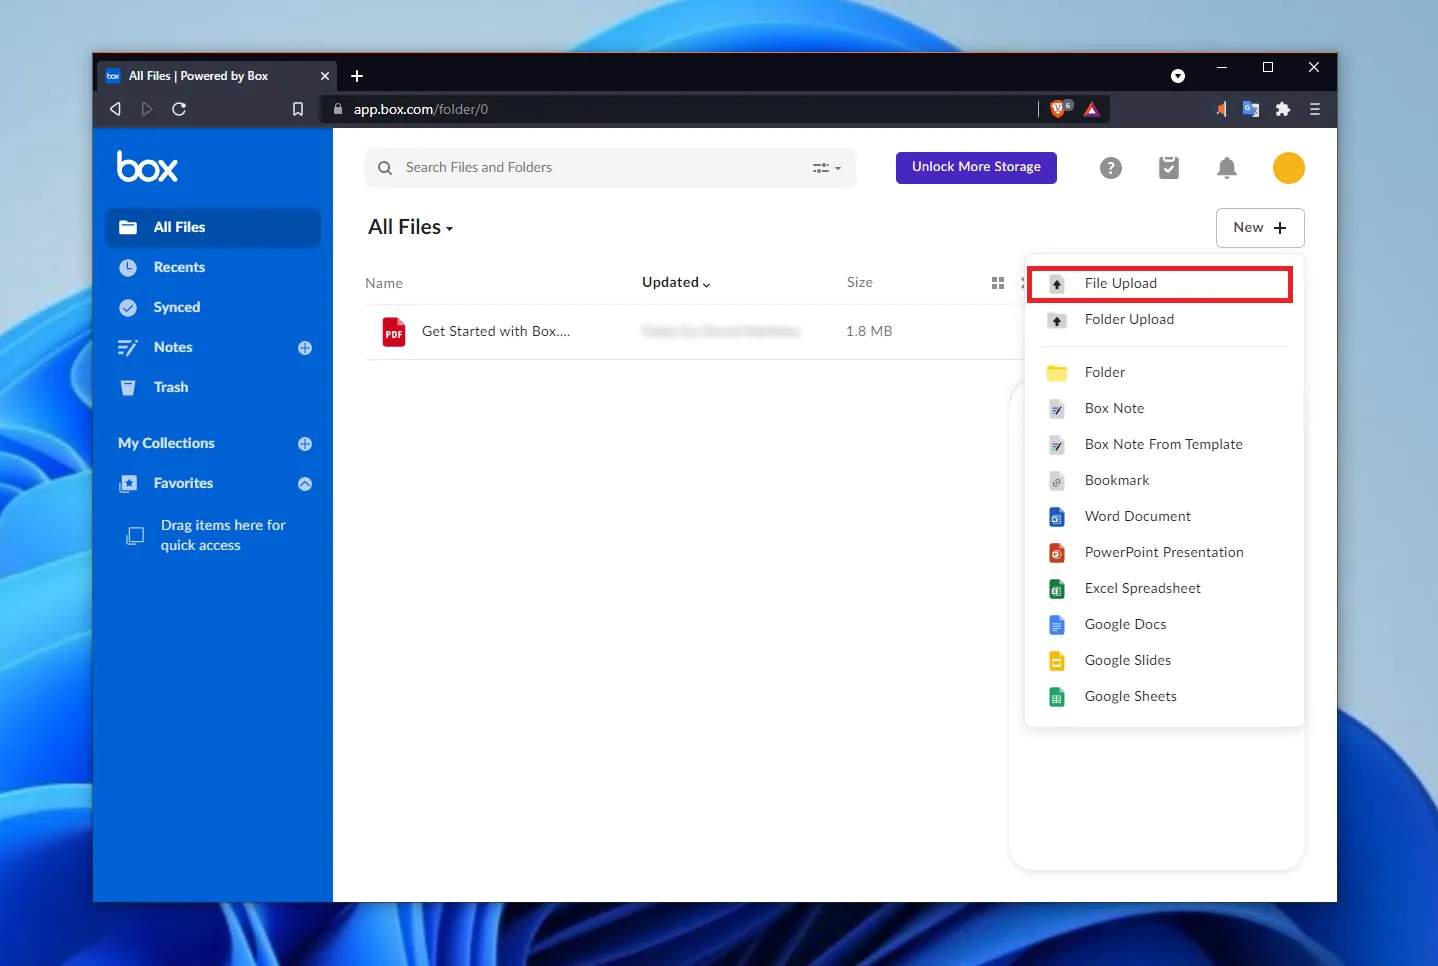Screen dimensions: 1438x966
Task: Click the Brave Rewards triangle icon
Action: pos(1092,109)
